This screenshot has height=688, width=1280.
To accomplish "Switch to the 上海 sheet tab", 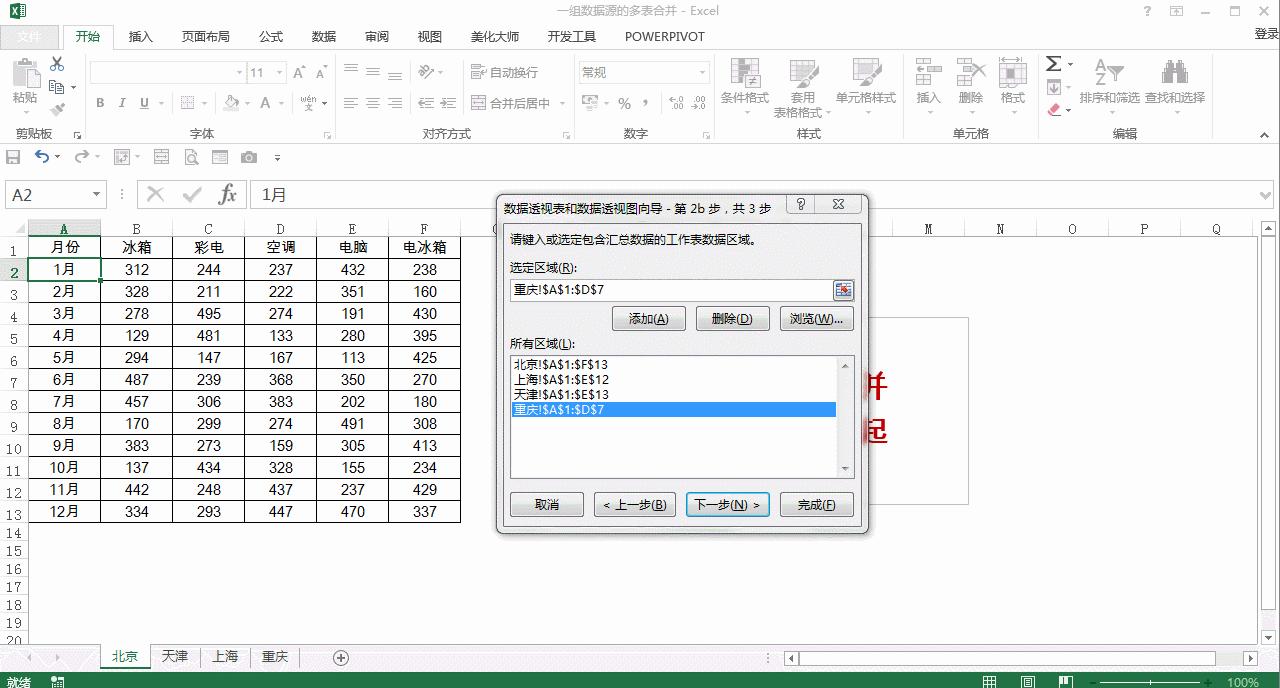I will pos(225,657).
